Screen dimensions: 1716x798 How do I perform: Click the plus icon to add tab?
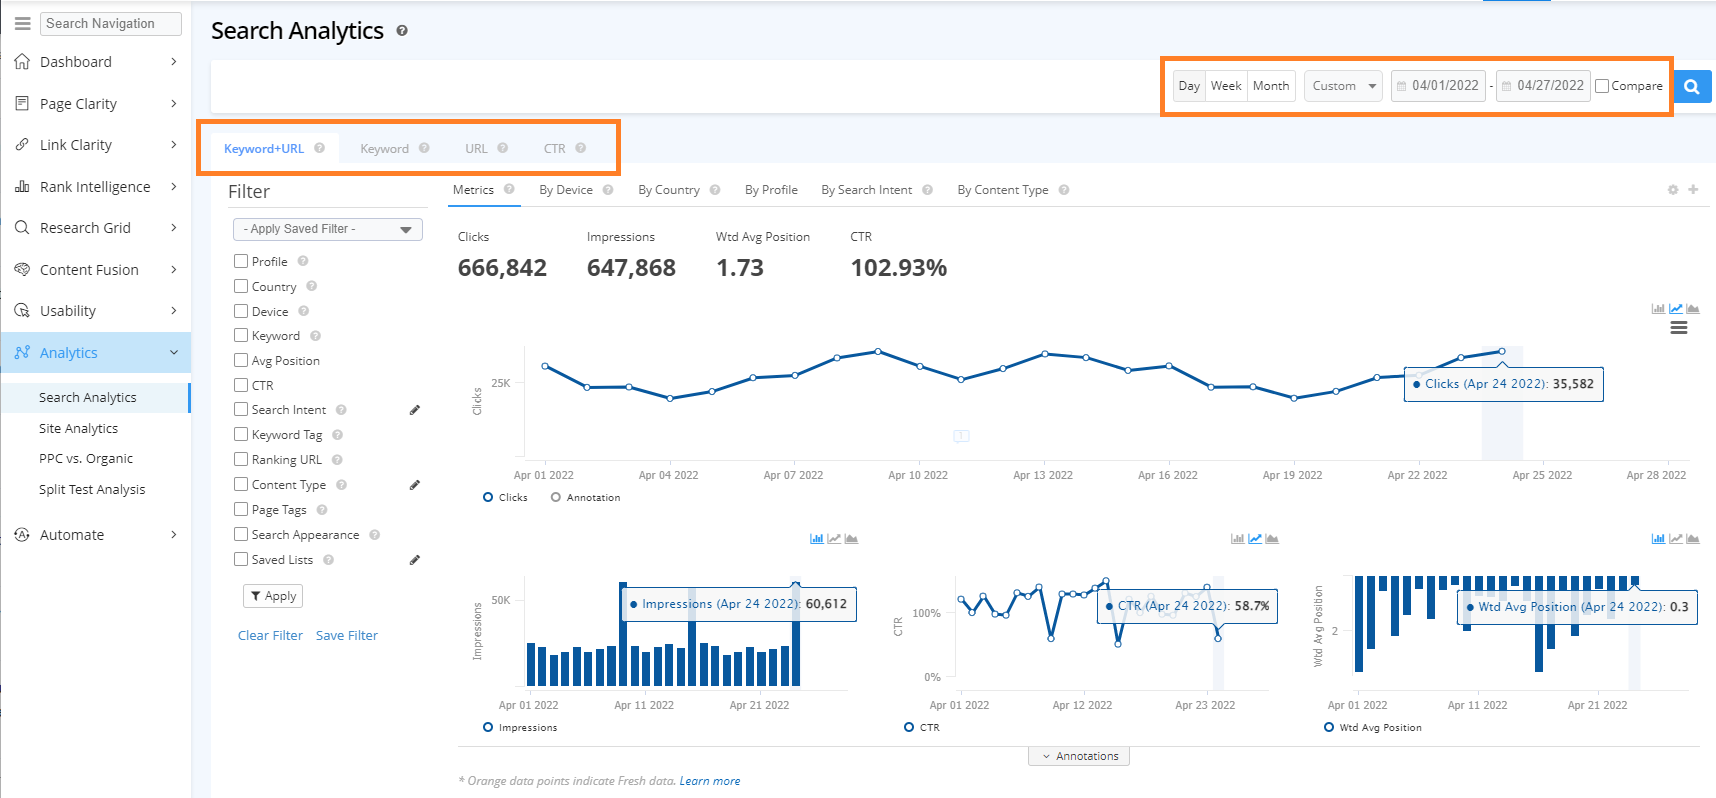point(1693,190)
